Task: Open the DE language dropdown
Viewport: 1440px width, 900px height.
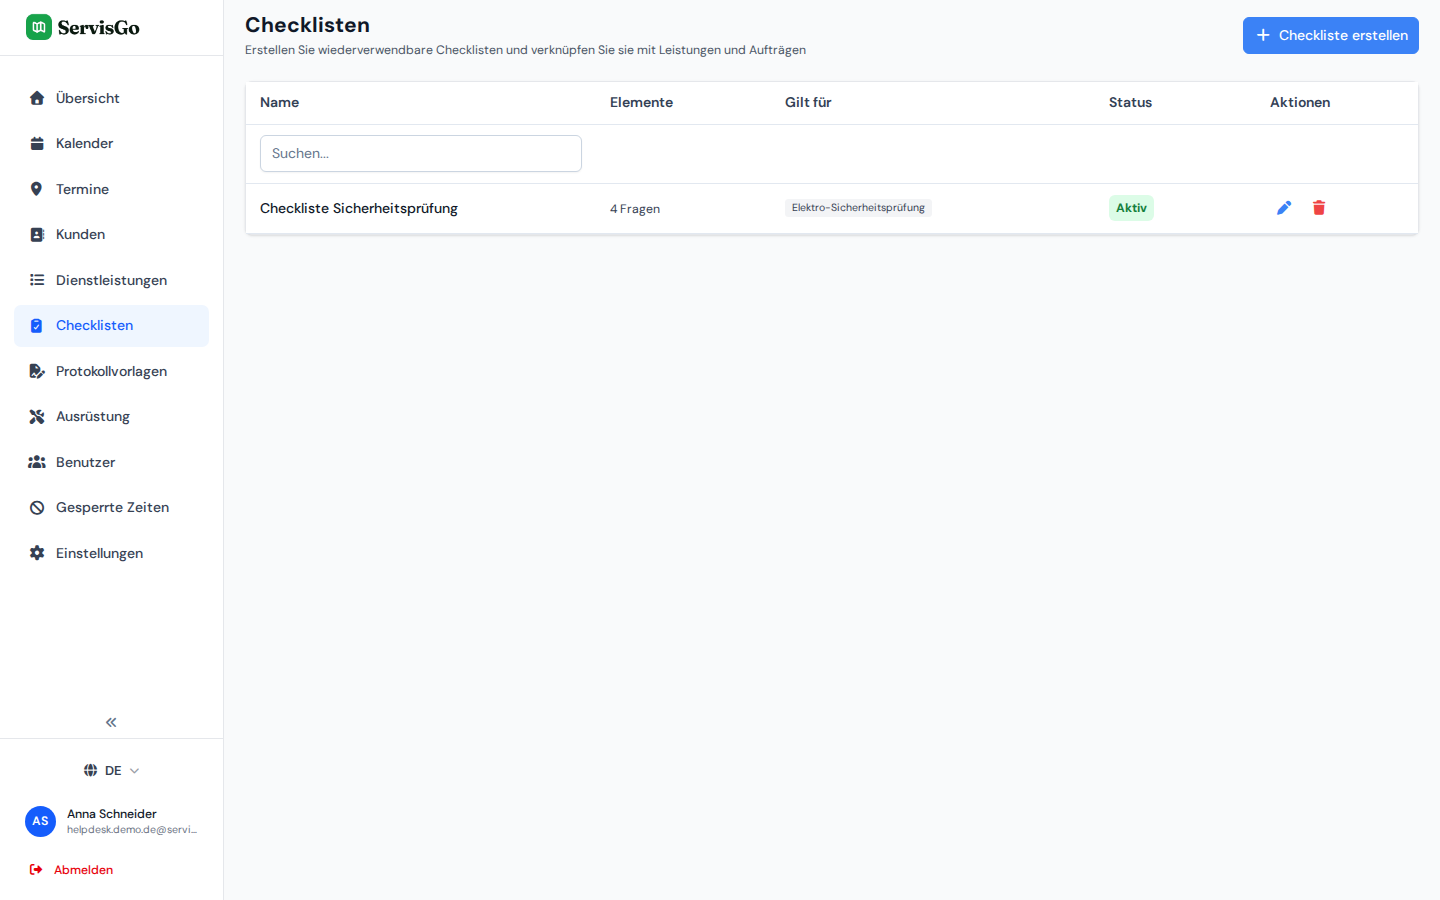Action: coord(112,770)
